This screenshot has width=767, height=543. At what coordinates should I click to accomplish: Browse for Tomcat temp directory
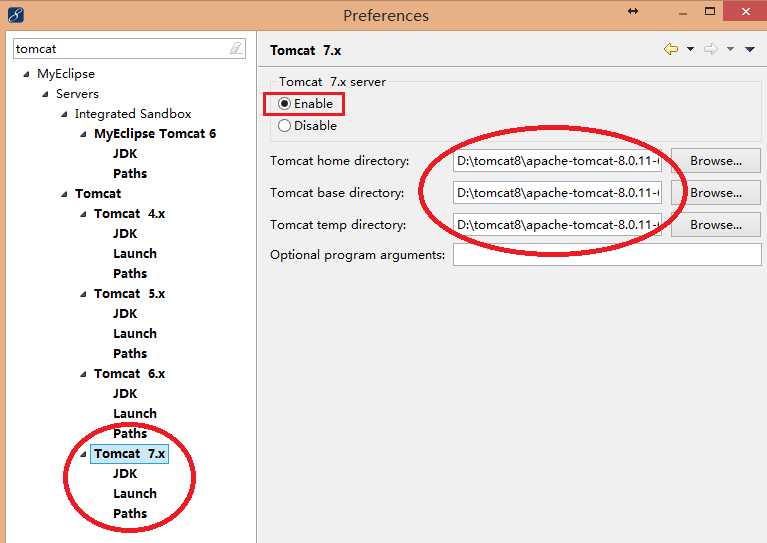pos(716,225)
